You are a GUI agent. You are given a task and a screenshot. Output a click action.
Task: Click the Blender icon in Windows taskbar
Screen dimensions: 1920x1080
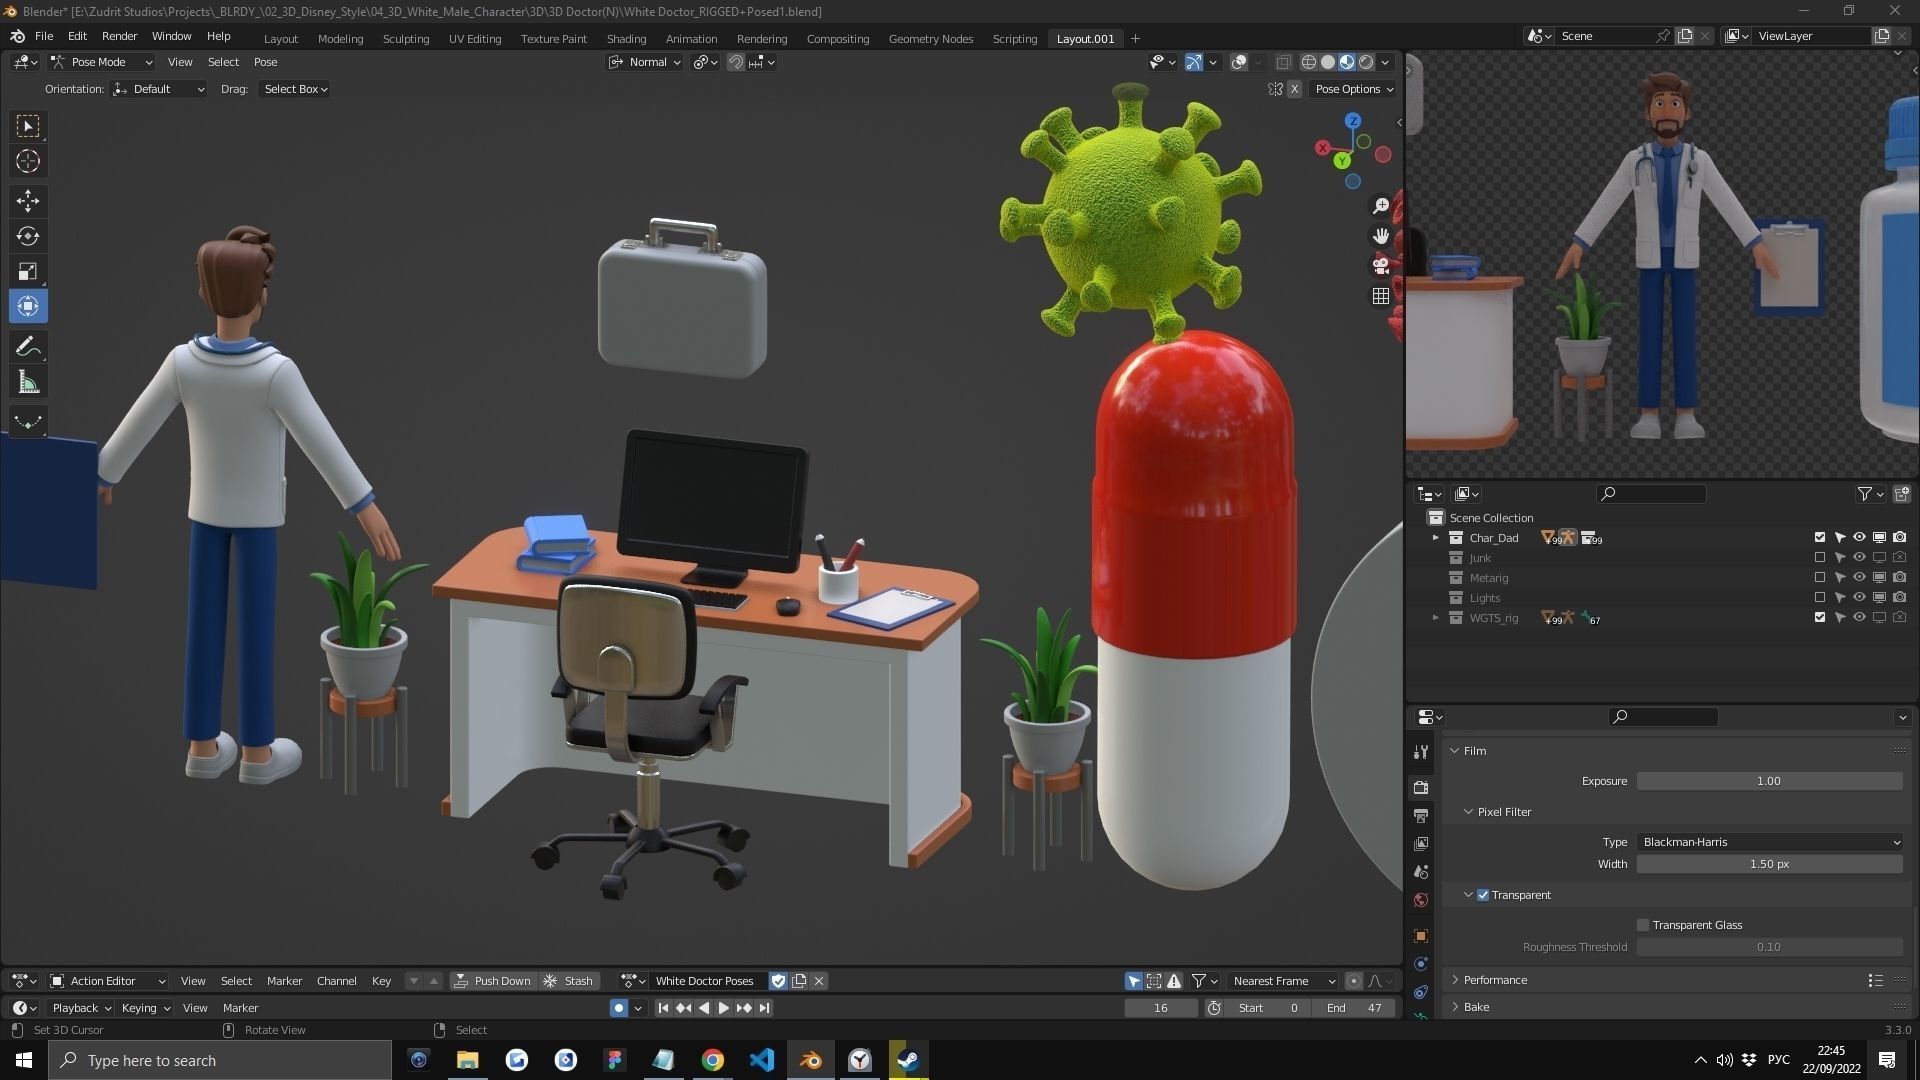(811, 1060)
